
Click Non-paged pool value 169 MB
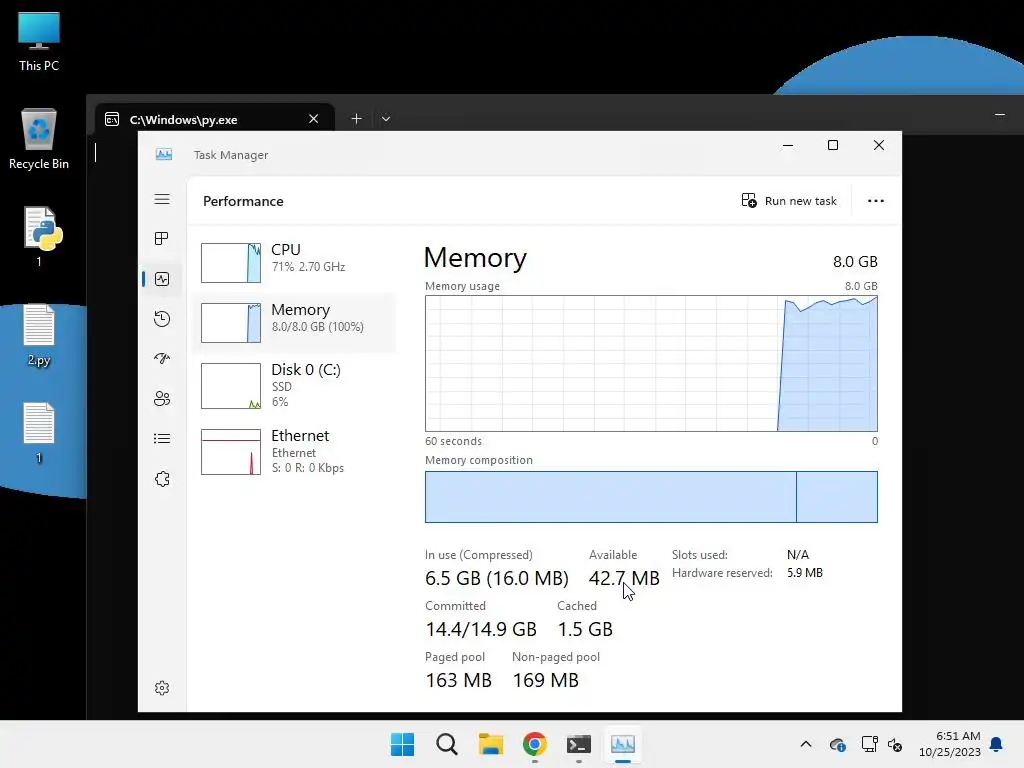[x=545, y=680]
